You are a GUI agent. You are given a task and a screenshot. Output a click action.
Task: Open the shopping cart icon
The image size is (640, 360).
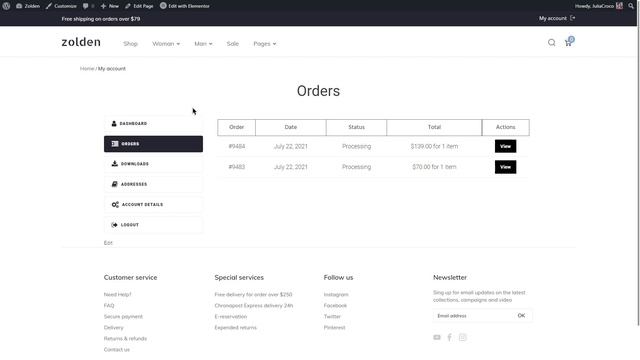[x=569, y=42]
